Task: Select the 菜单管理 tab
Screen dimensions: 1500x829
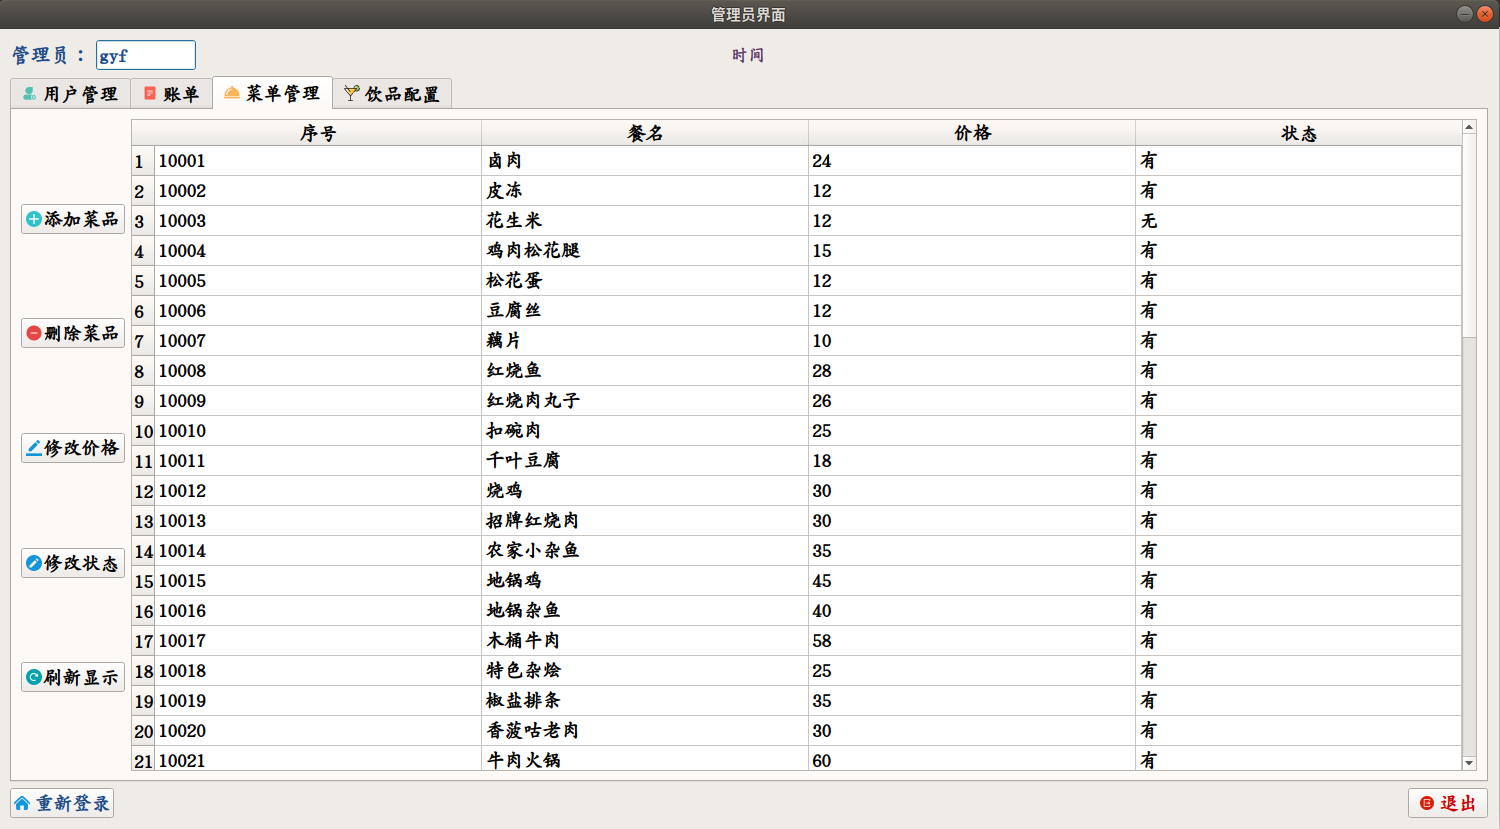Action: [x=272, y=93]
